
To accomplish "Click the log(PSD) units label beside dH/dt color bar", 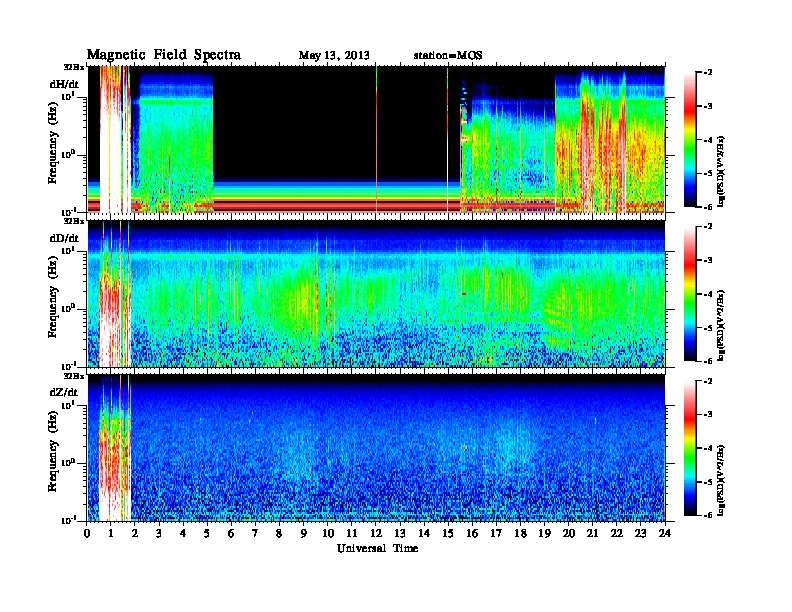I will pos(722,171).
